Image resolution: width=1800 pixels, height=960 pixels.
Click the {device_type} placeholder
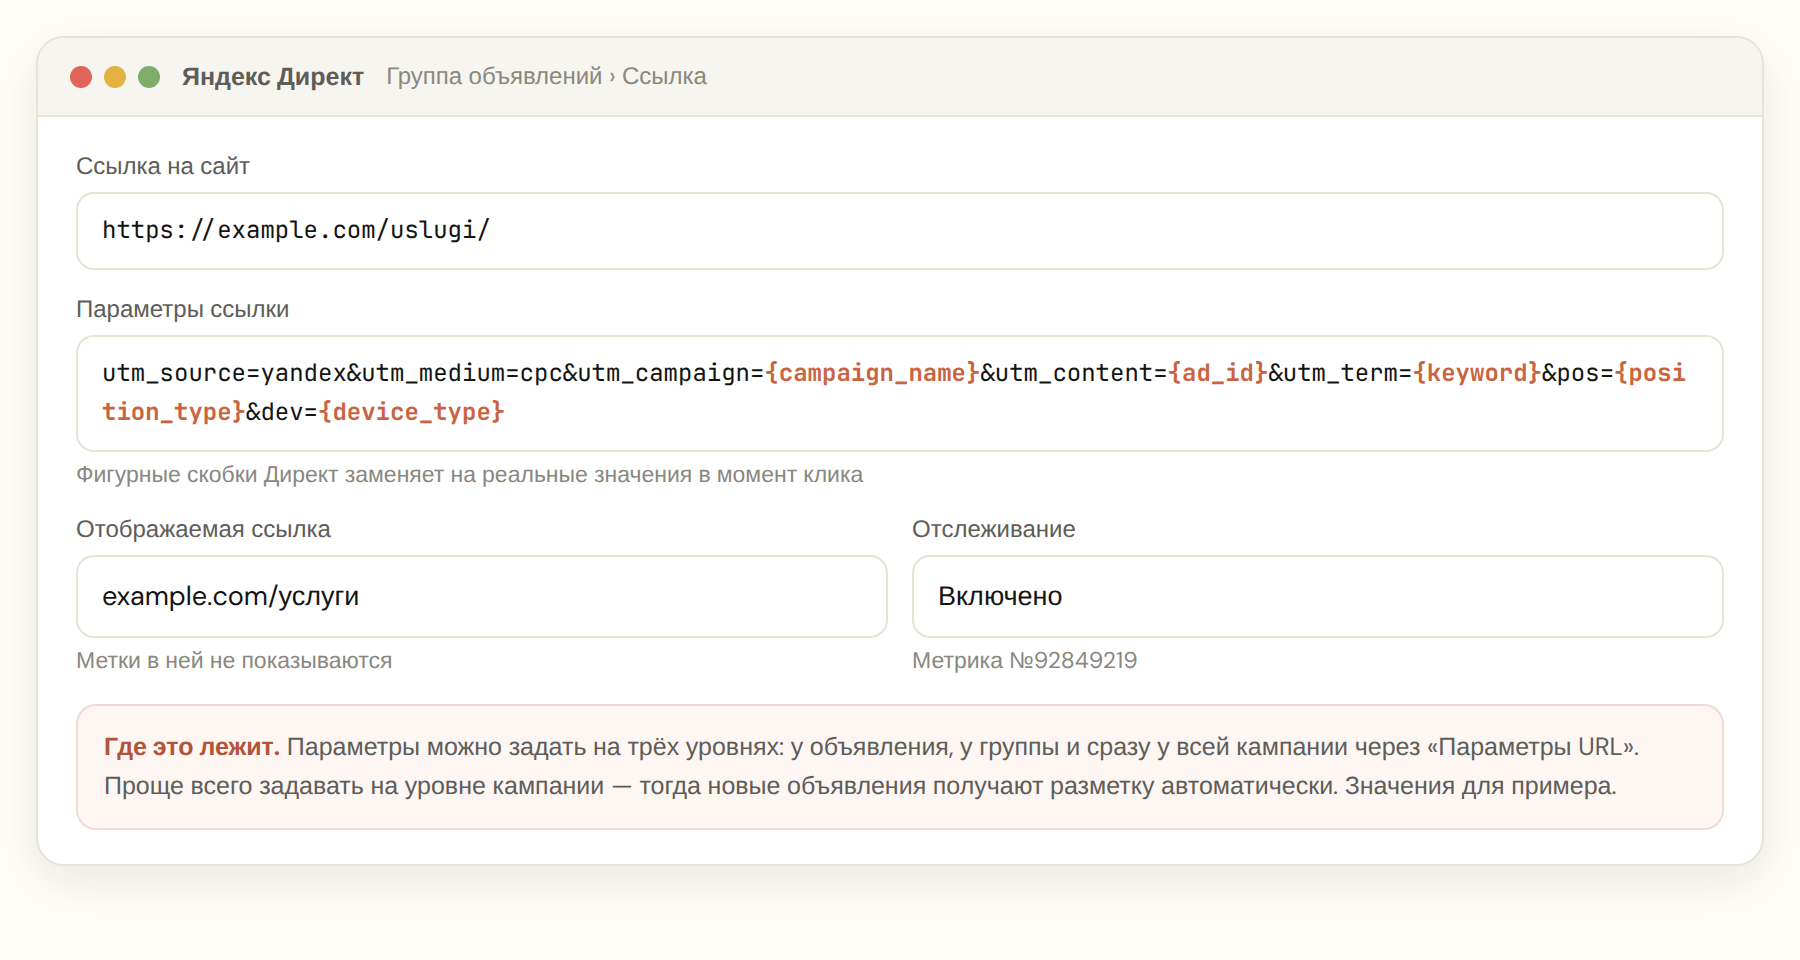(x=412, y=412)
